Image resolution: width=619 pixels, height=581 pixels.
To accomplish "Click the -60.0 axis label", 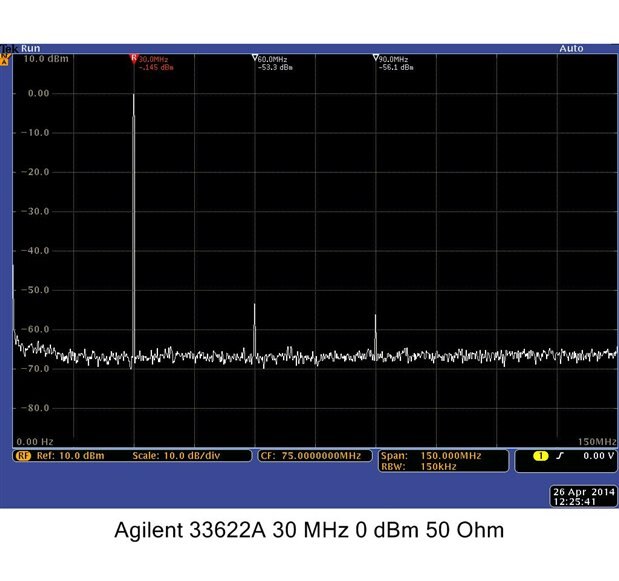I will pyautogui.click(x=35, y=329).
